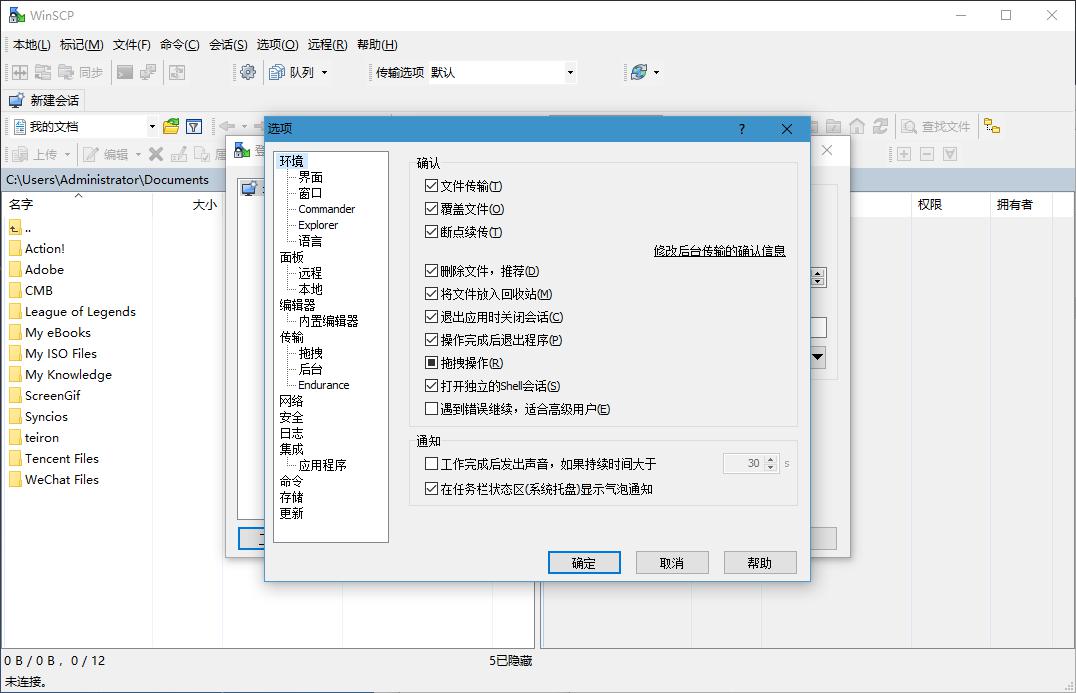This screenshot has width=1076, height=693.
Task: Enable 遇到错误继续 checkbox for advanced users
Action: tap(432, 409)
